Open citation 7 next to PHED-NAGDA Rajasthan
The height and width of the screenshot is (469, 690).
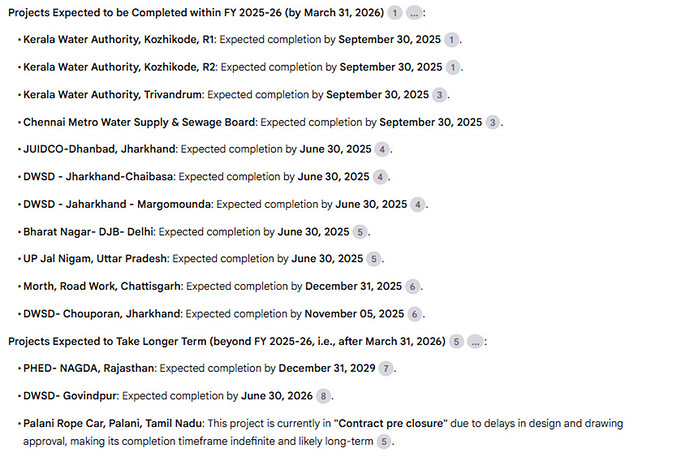pyautogui.click(x=386, y=369)
